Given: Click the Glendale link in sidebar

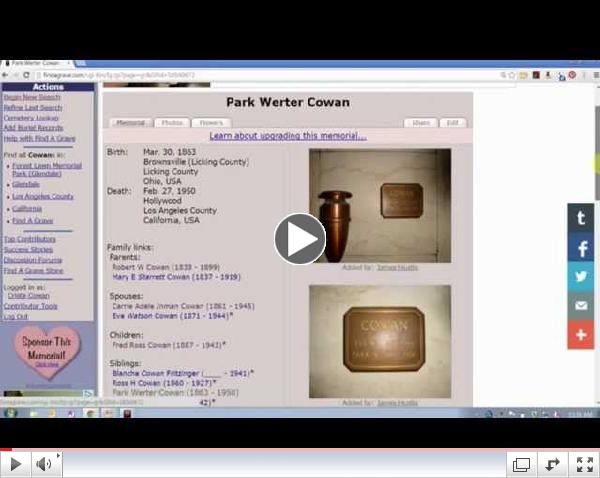Looking at the screenshot, I should pyautogui.click(x=26, y=184).
